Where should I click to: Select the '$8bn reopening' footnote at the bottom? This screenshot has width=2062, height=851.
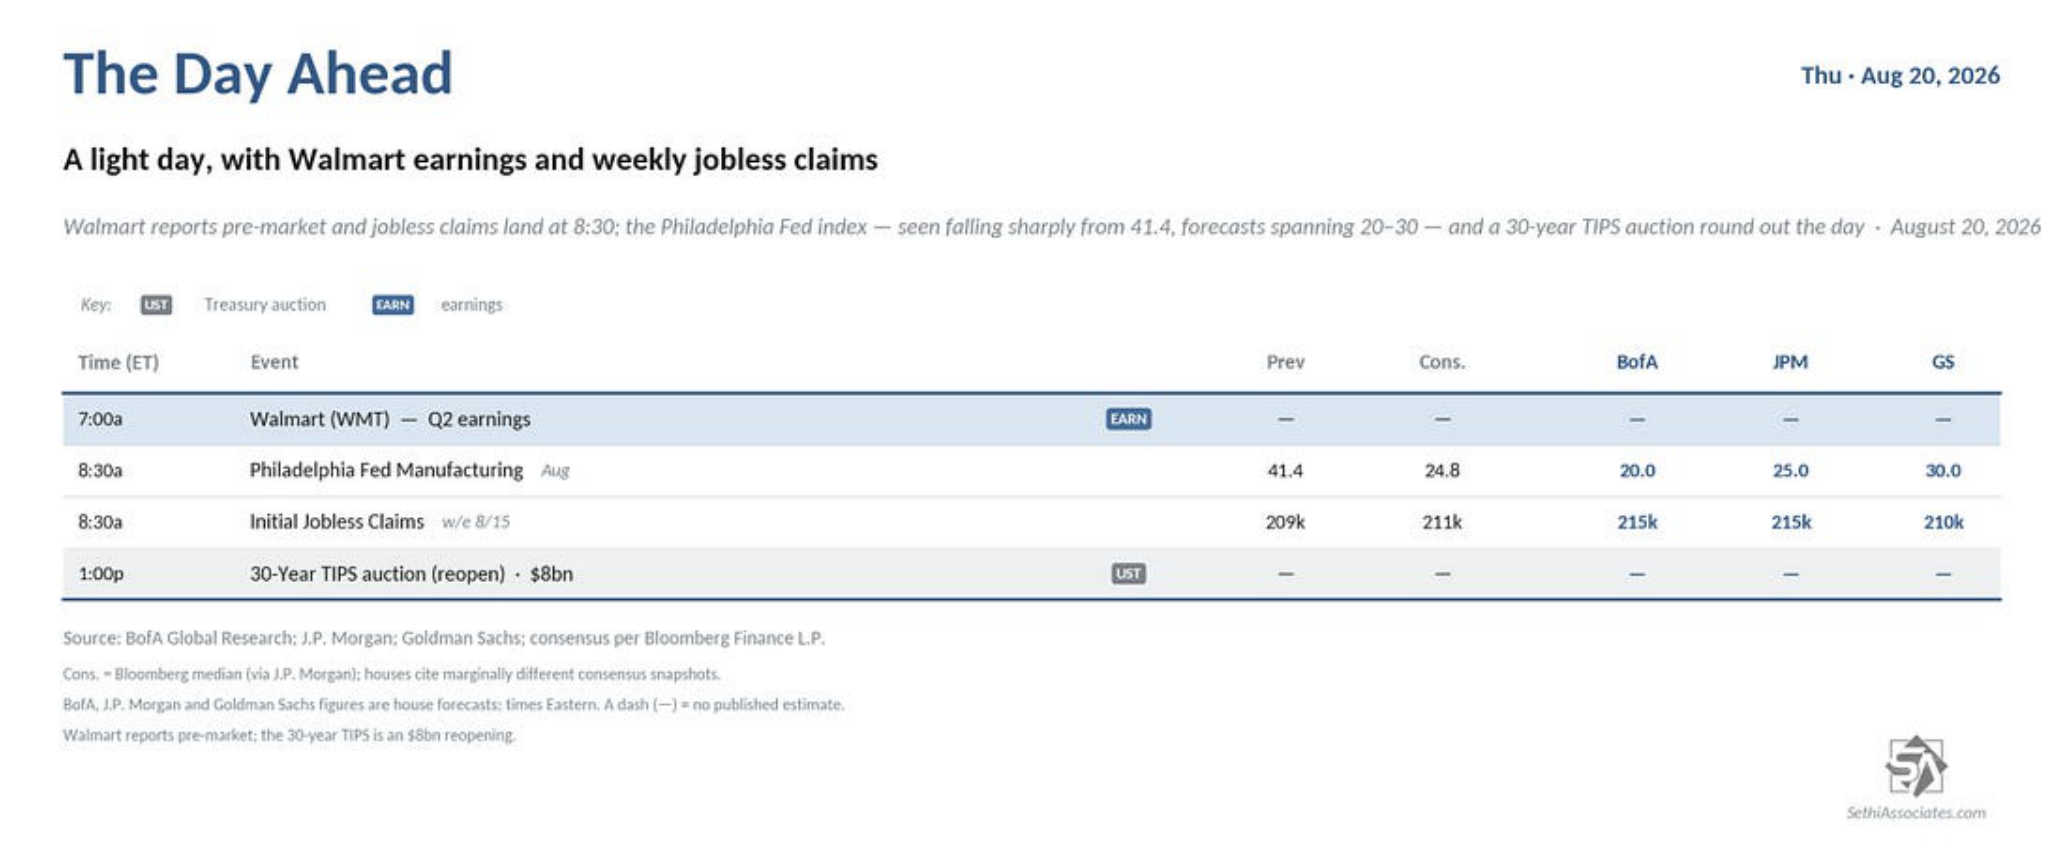click(x=289, y=735)
